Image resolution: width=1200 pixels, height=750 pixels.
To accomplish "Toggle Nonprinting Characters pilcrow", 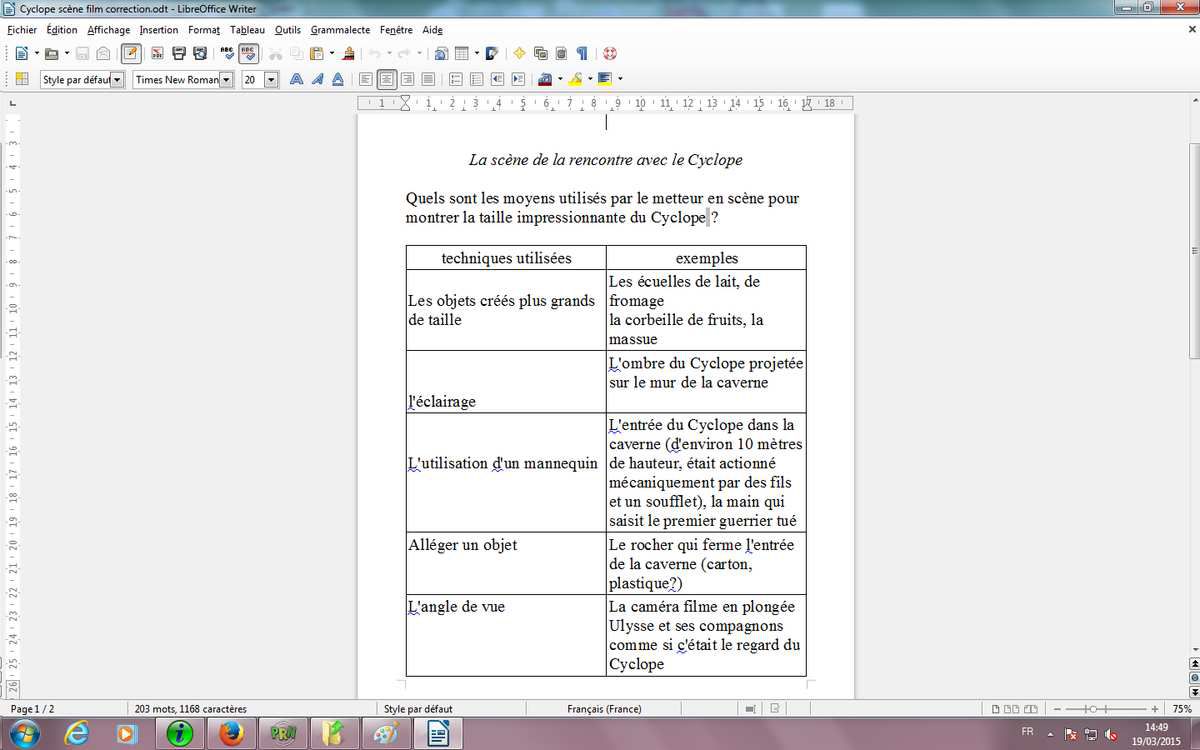I will (x=582, y=53).
